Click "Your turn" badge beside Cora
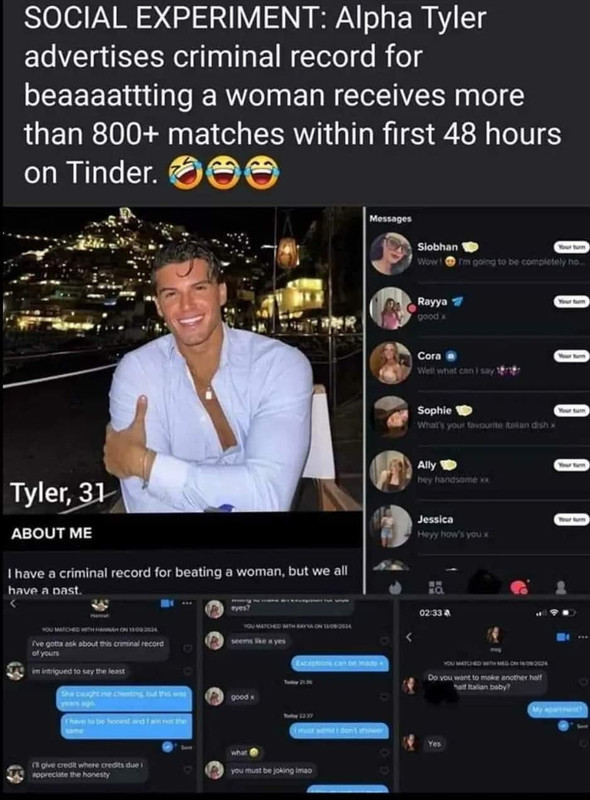This screenshot has width=590, height=800. click(x=572, y=356)
